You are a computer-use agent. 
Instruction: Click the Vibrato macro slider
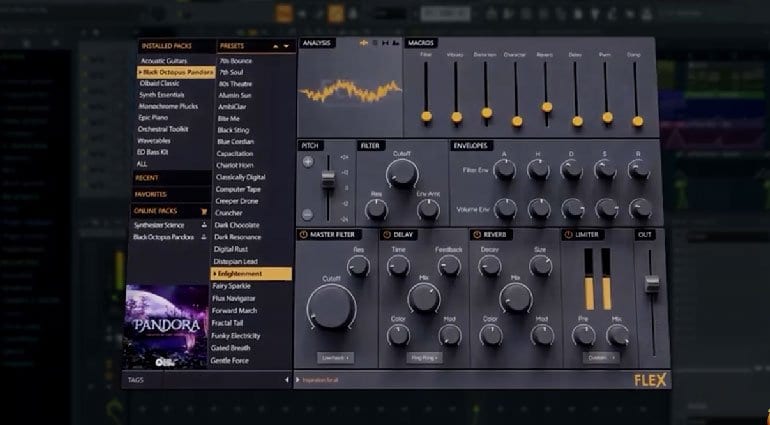(456, 117)
